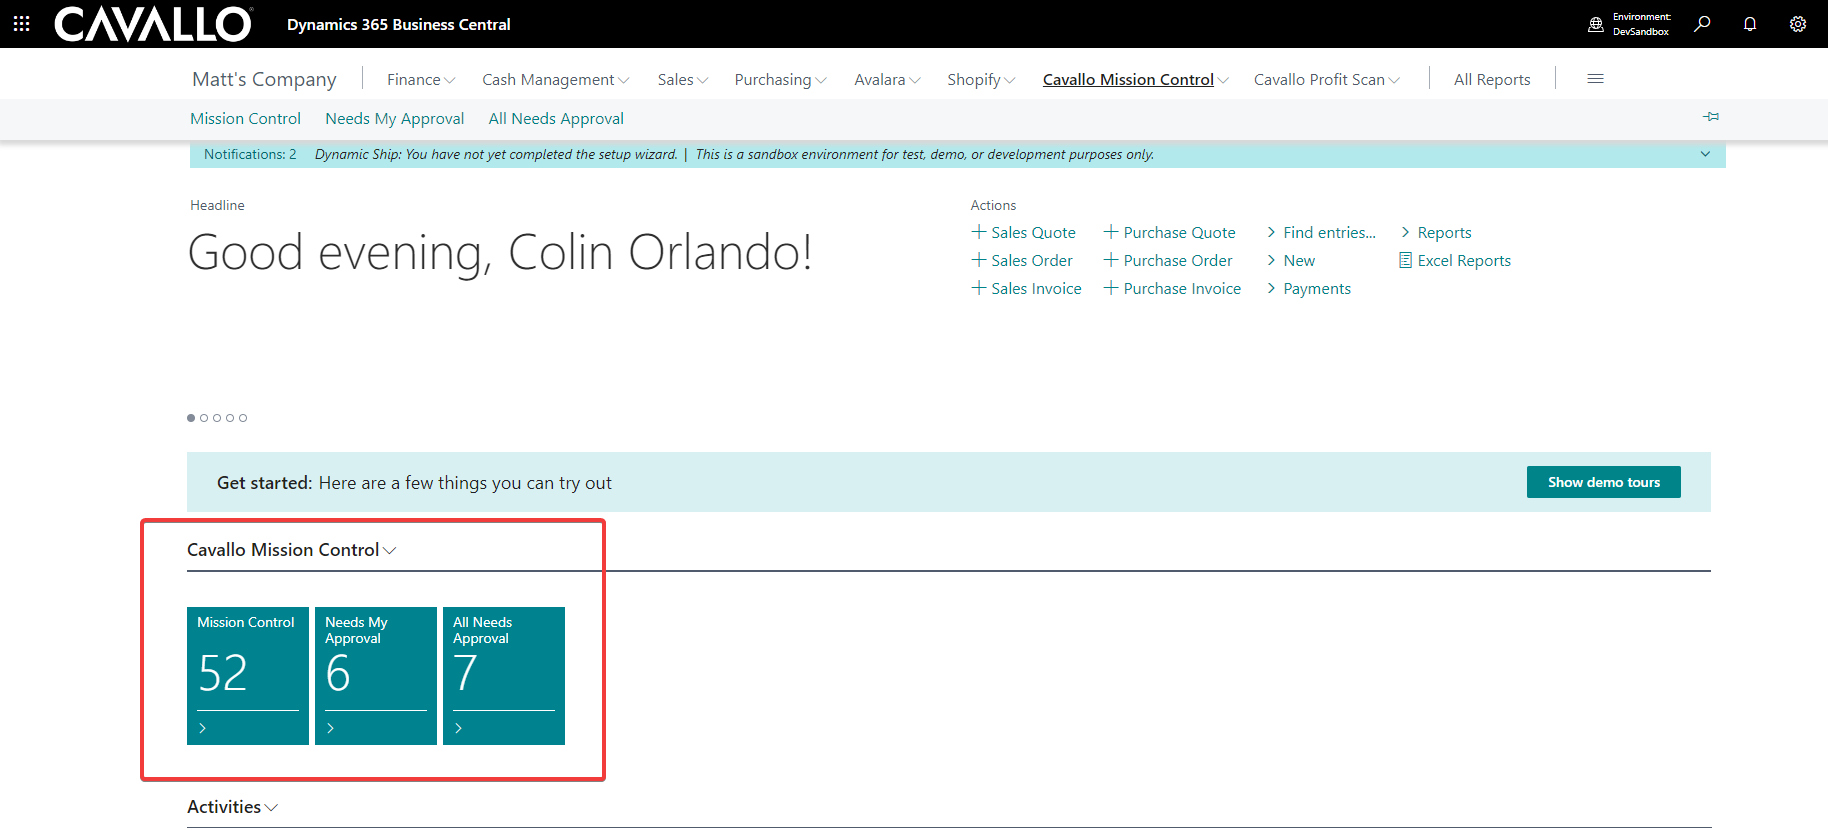1828x831 pixels.
Task: Click Show demo tours button
Action: pyautogui.click(x=1603, y=482)
